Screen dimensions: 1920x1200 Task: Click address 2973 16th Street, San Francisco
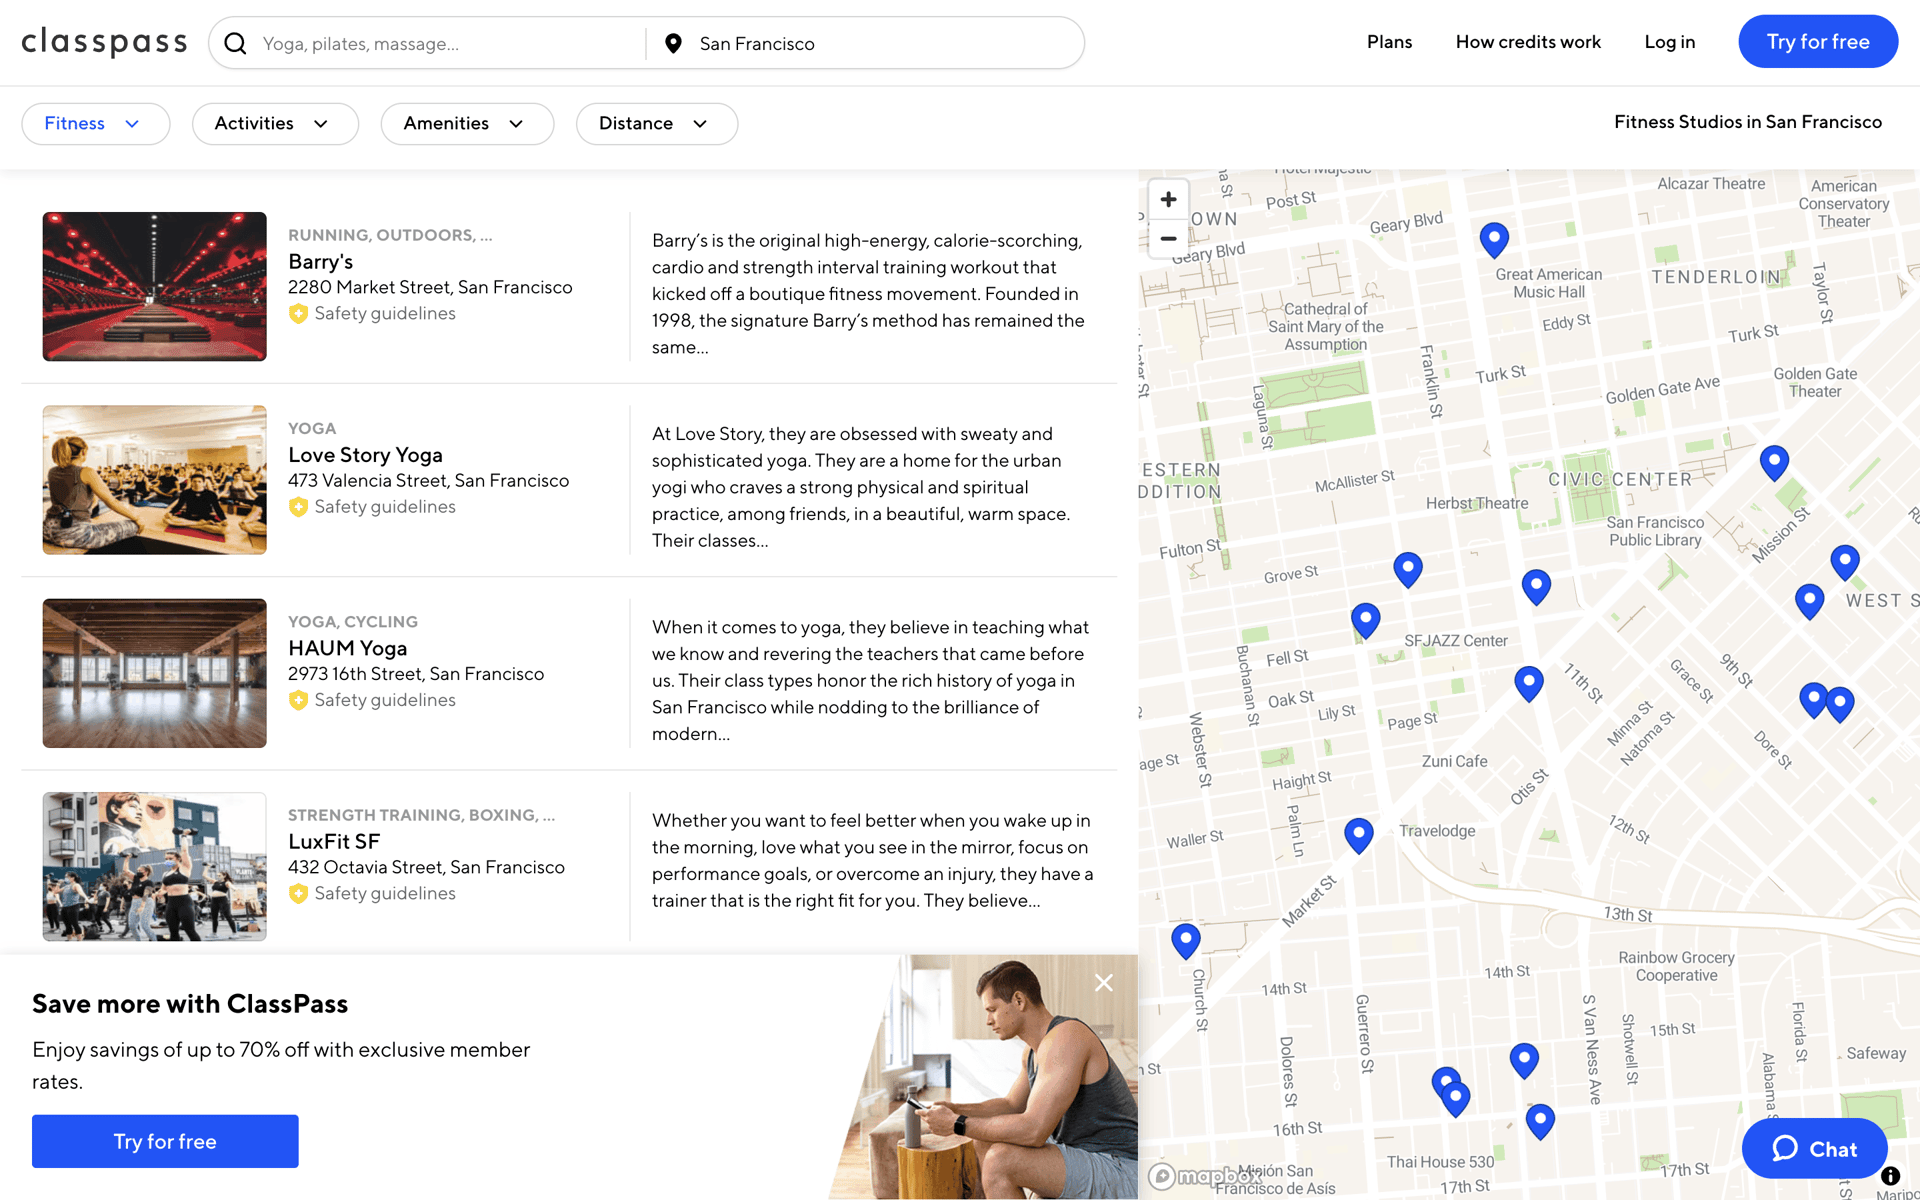tap(416, 674)
